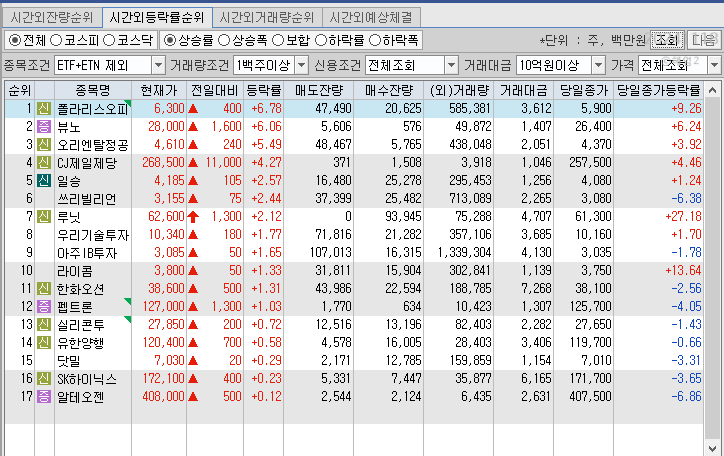Viewport: 724px width, 456px height.
Task: Click the green corner marker on 실리콘투
Action: tap(128, 319)
